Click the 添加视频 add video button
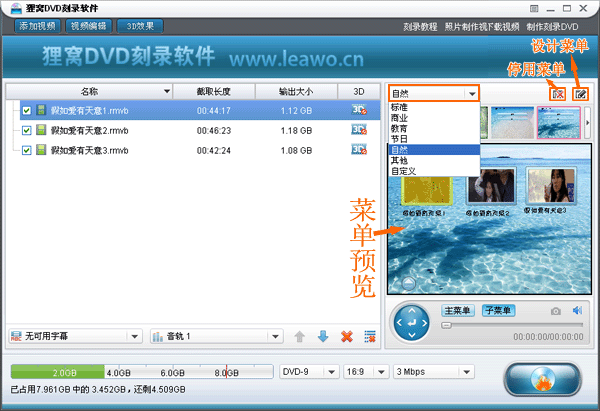The height and width of the screenshot is (411, 600). (x=37, y=26)
